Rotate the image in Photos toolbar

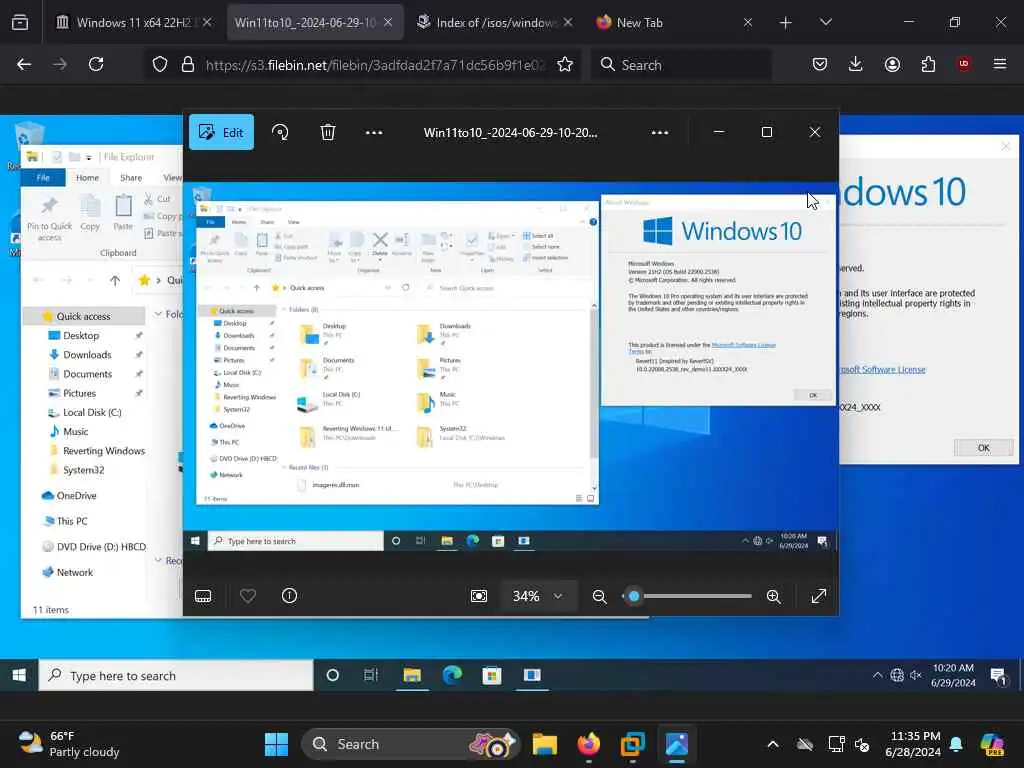[280, 133]
